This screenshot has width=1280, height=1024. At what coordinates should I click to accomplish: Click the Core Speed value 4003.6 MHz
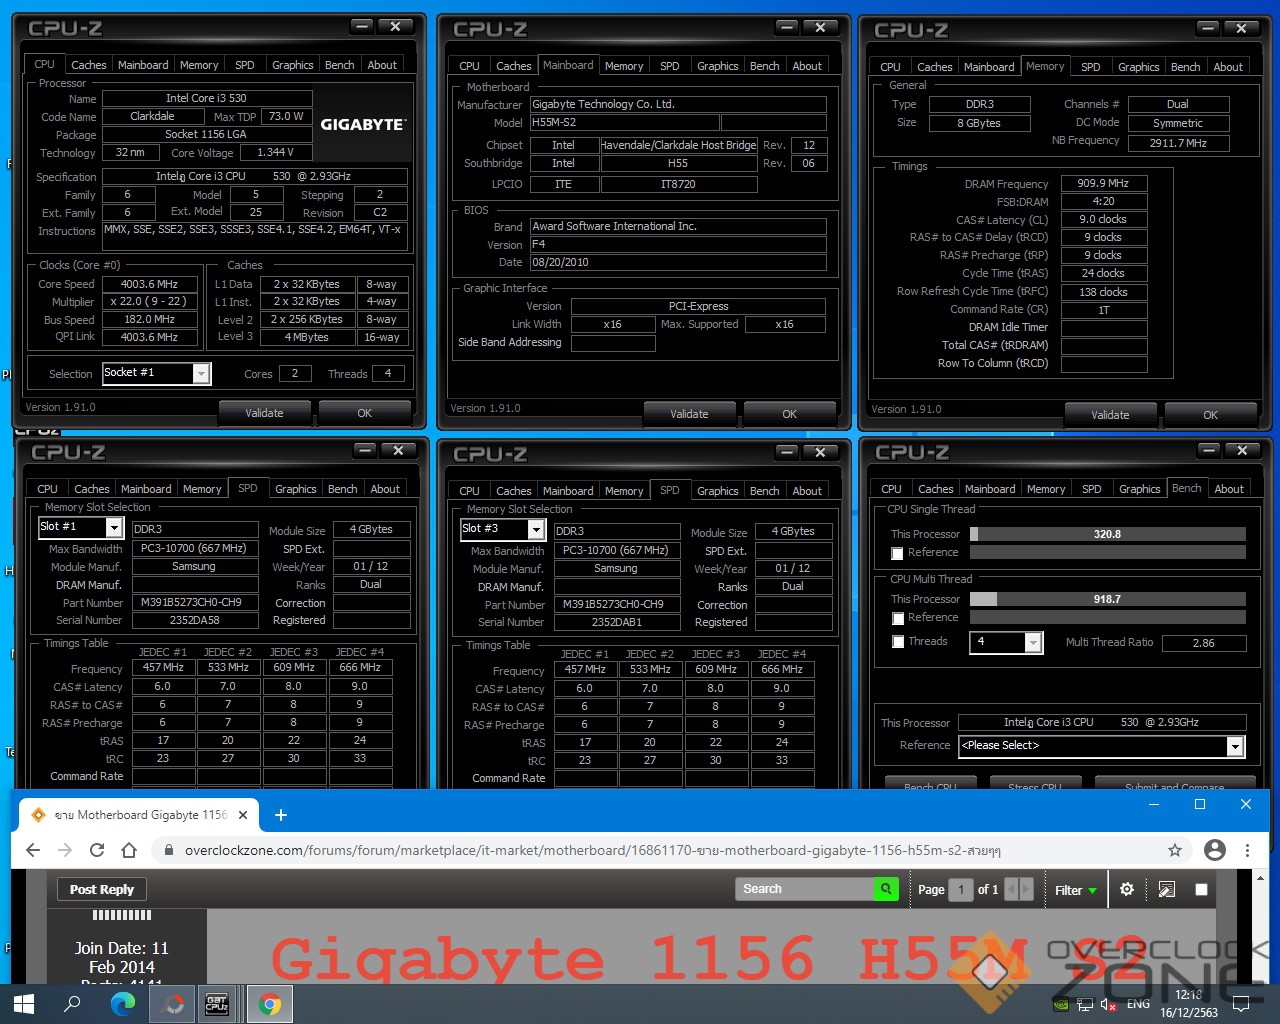[x=150, y=284]
